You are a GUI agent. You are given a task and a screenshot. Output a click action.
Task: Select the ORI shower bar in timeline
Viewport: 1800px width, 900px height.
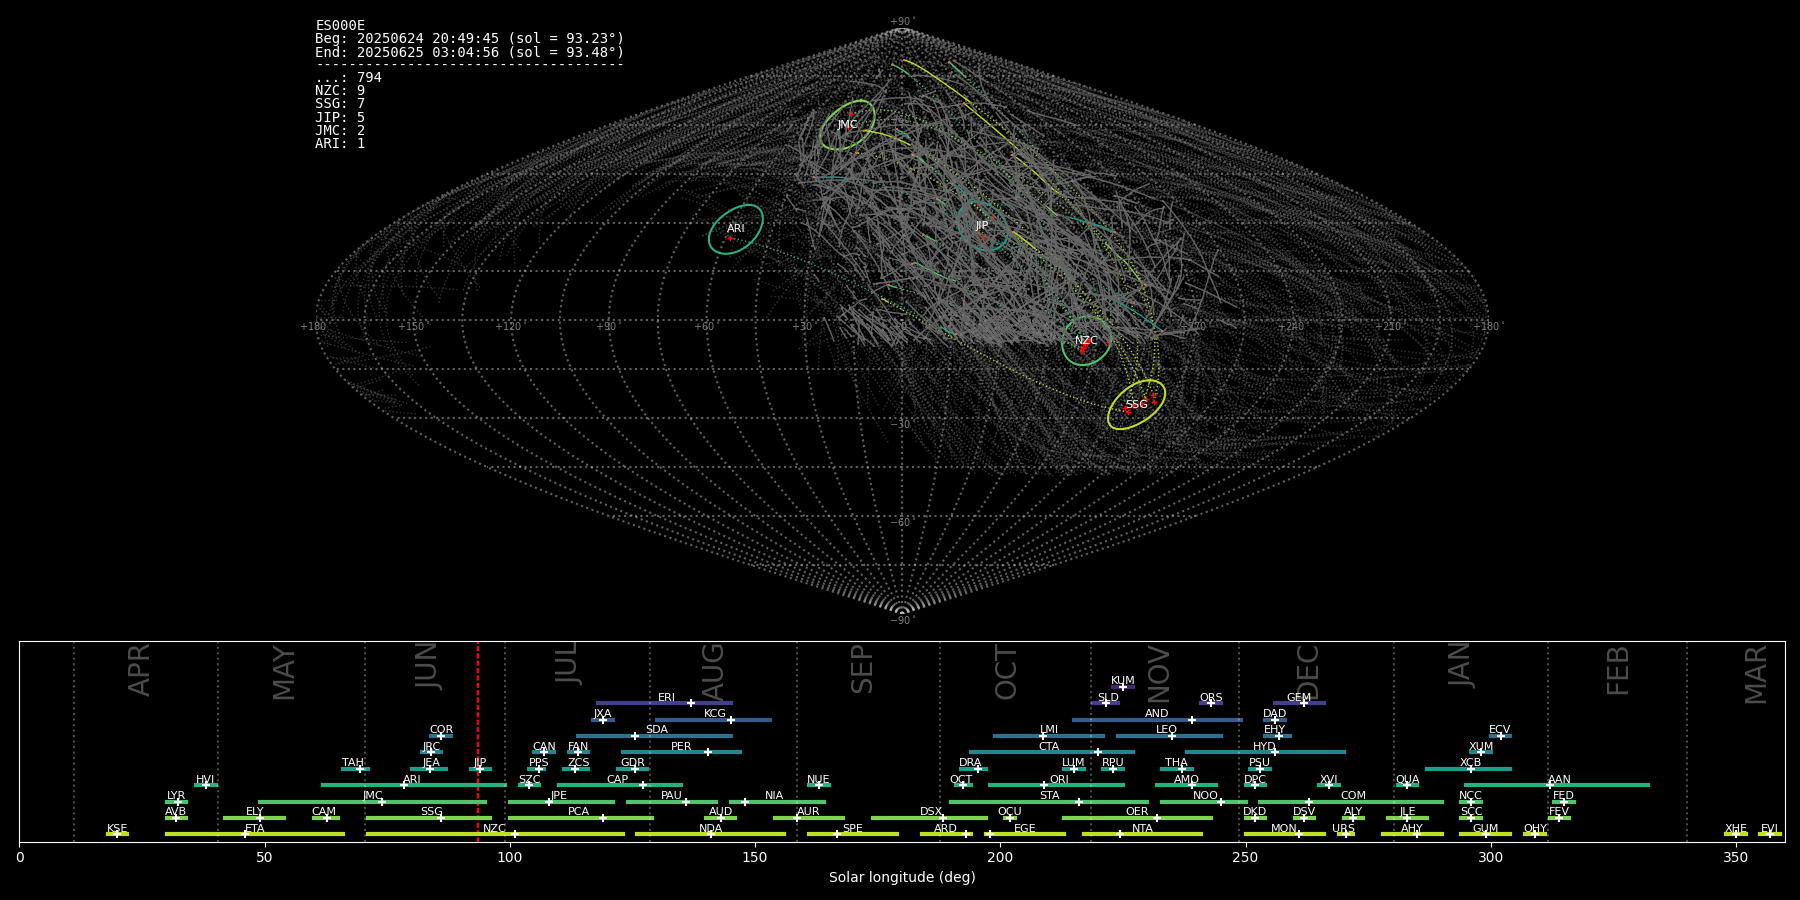coord(1056,785)
